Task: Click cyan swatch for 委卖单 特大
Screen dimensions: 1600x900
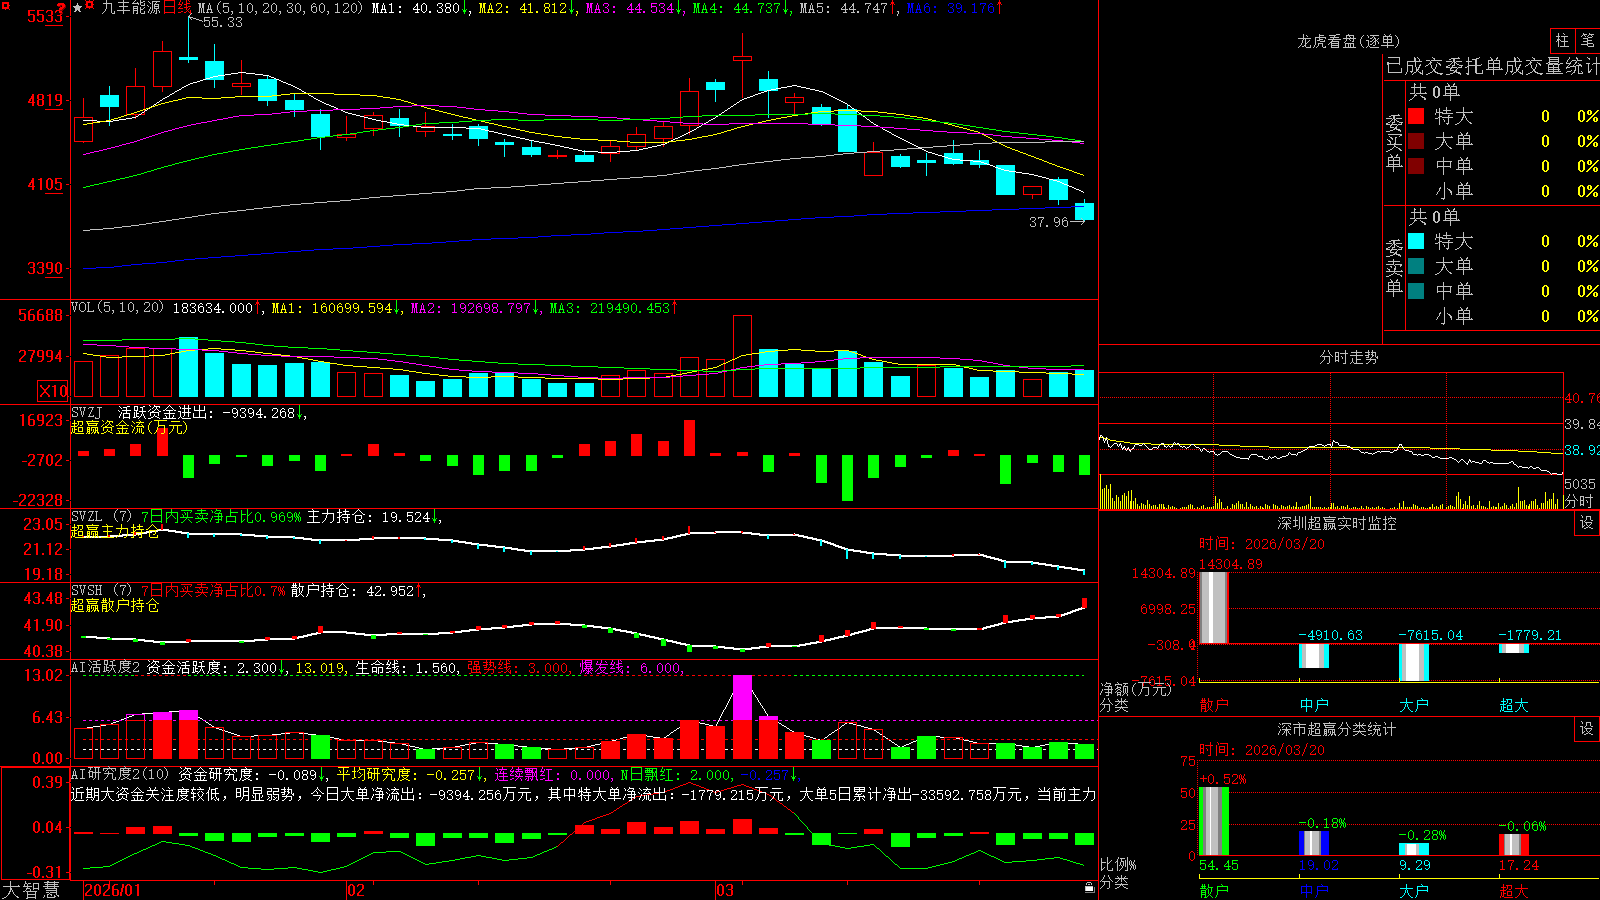Action: tap(1416, 241)
